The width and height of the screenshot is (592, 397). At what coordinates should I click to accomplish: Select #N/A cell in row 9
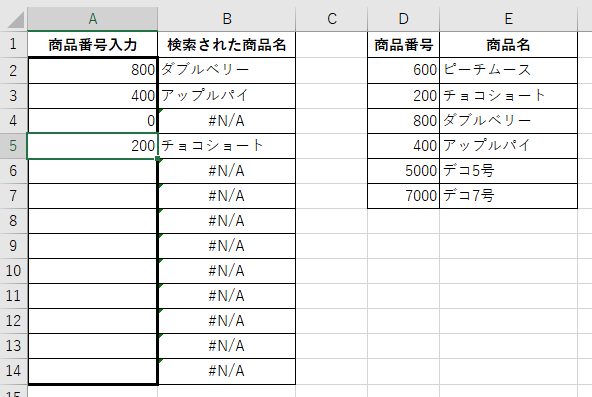click(227, 246)
